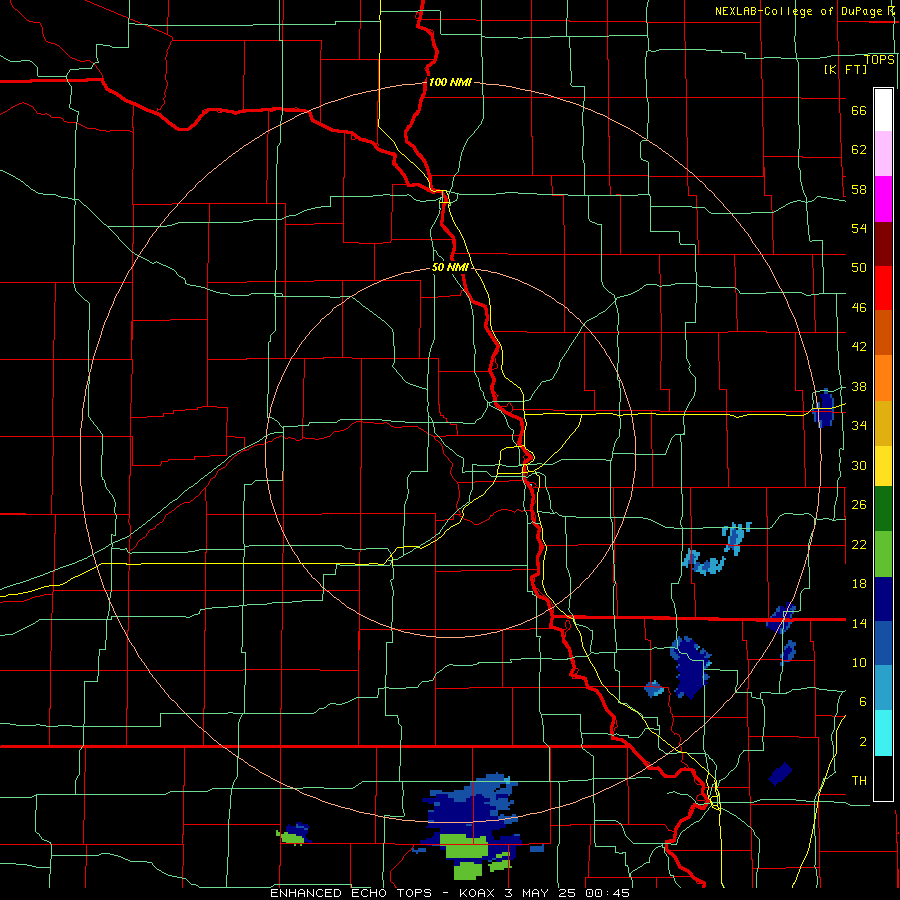Click the '46' legend value
This screenshot has height=900, width=900.
click(x=859, y=308)
